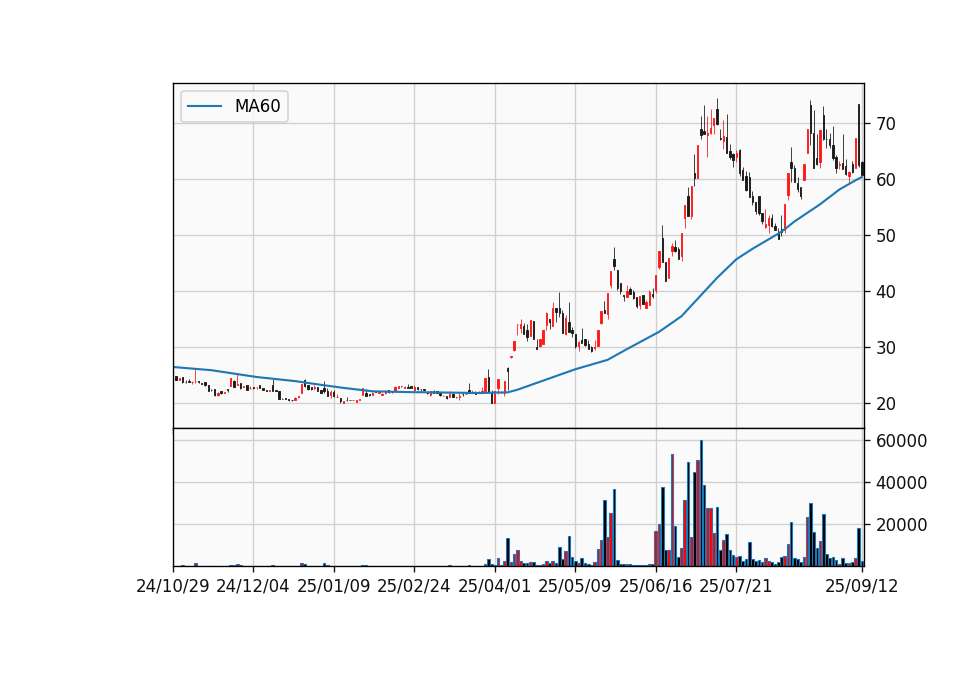This screenshot has width=960, height=690.
Task: Click the 25/07/21 date axis label
Action: tap(736, 586)
